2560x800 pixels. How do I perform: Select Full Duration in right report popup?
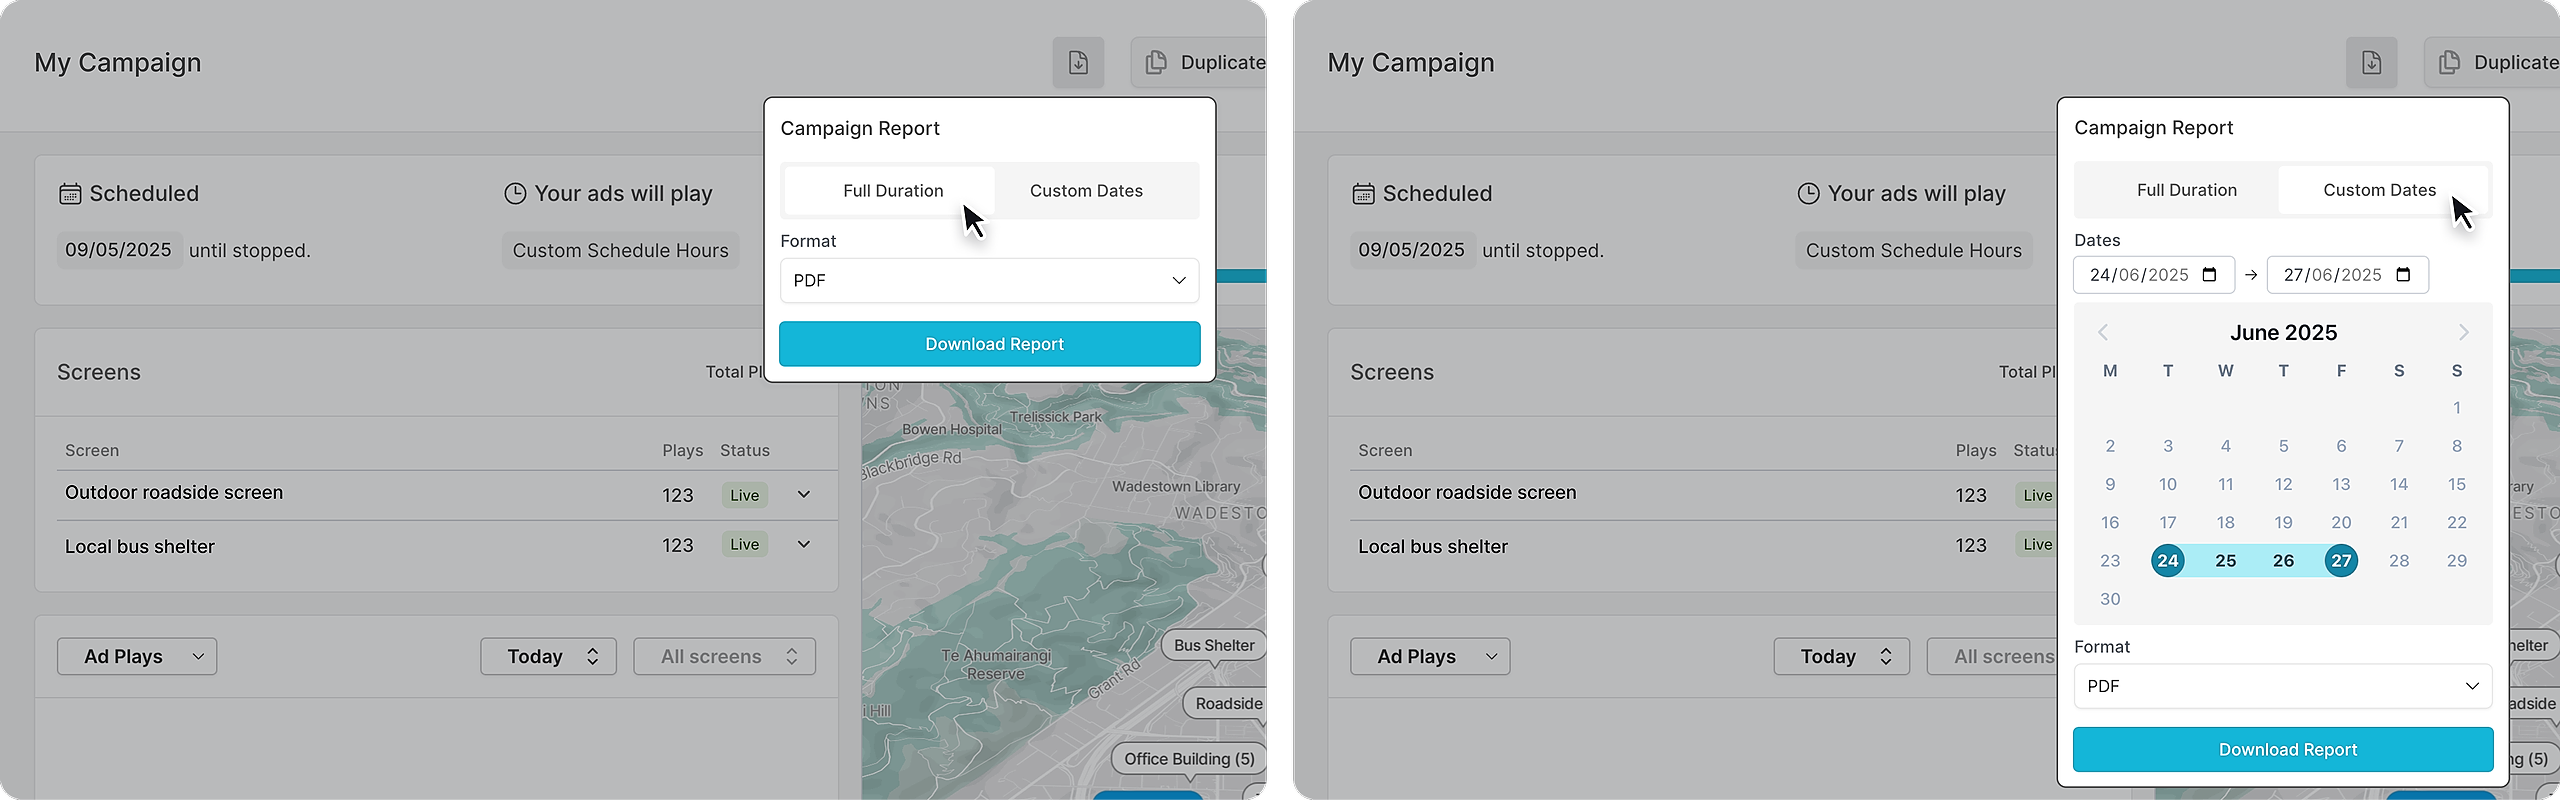coord(2186,190)
